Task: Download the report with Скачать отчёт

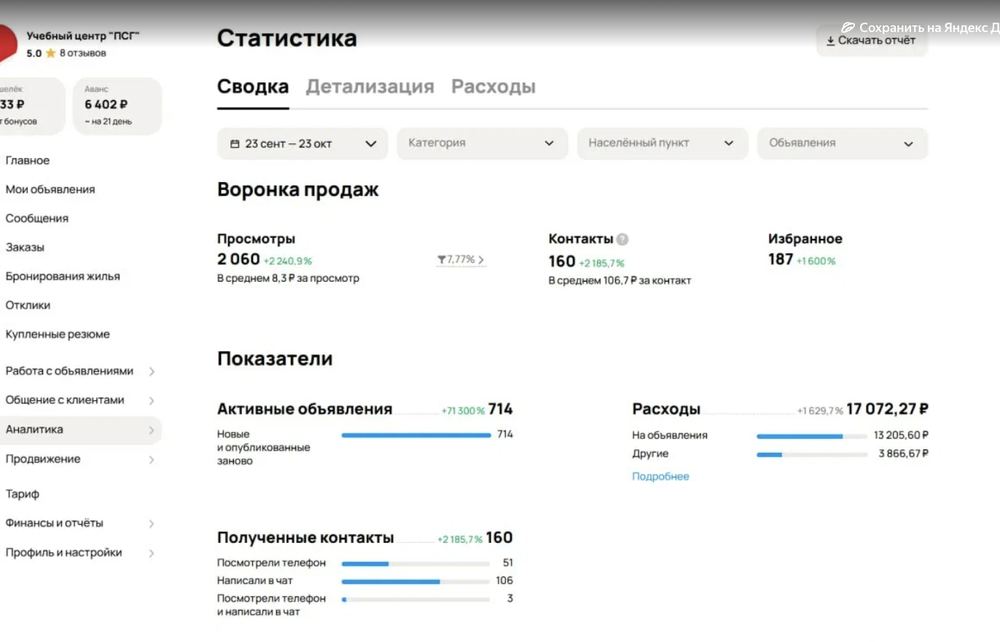Action: pyautogui.click(x=871, y=41)
